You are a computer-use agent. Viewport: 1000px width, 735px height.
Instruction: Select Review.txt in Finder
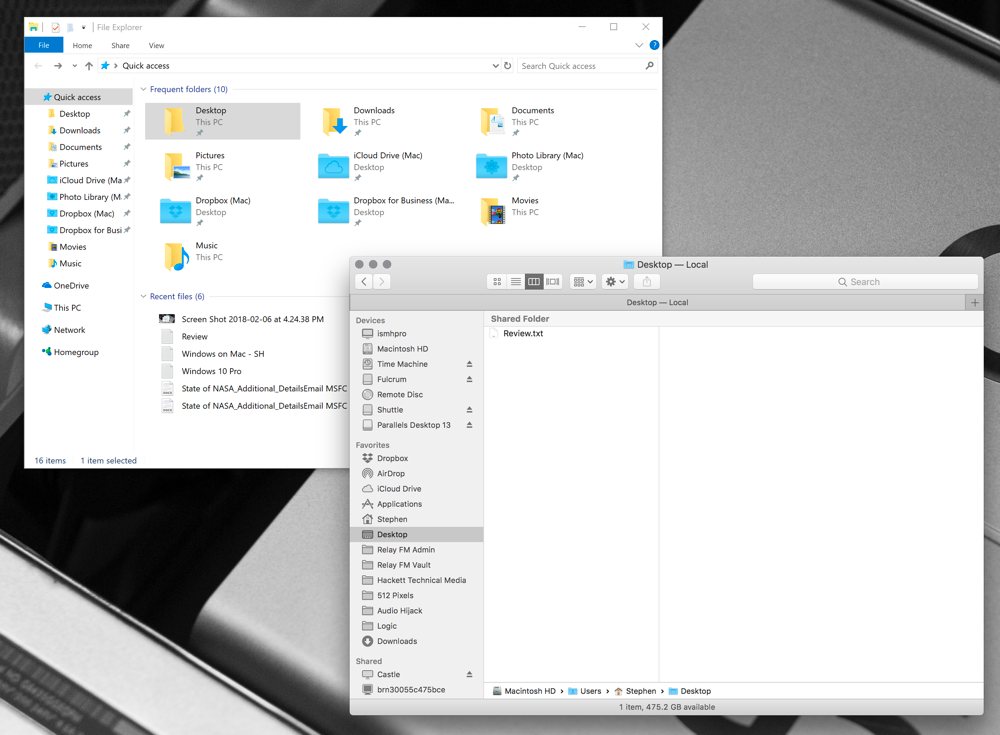pos(522,334)
